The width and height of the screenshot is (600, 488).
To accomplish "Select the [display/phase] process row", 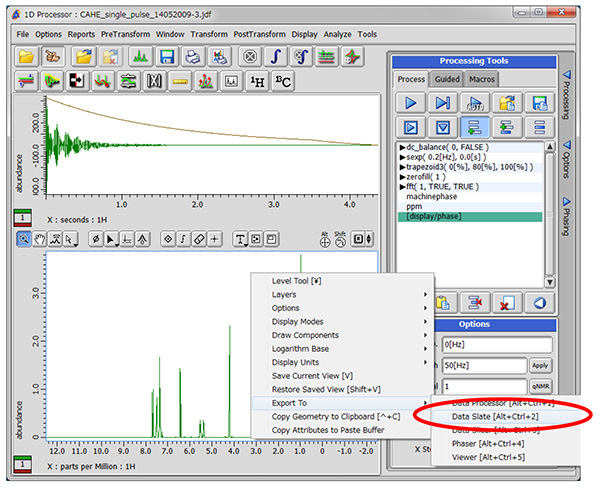I will point(470,217).
